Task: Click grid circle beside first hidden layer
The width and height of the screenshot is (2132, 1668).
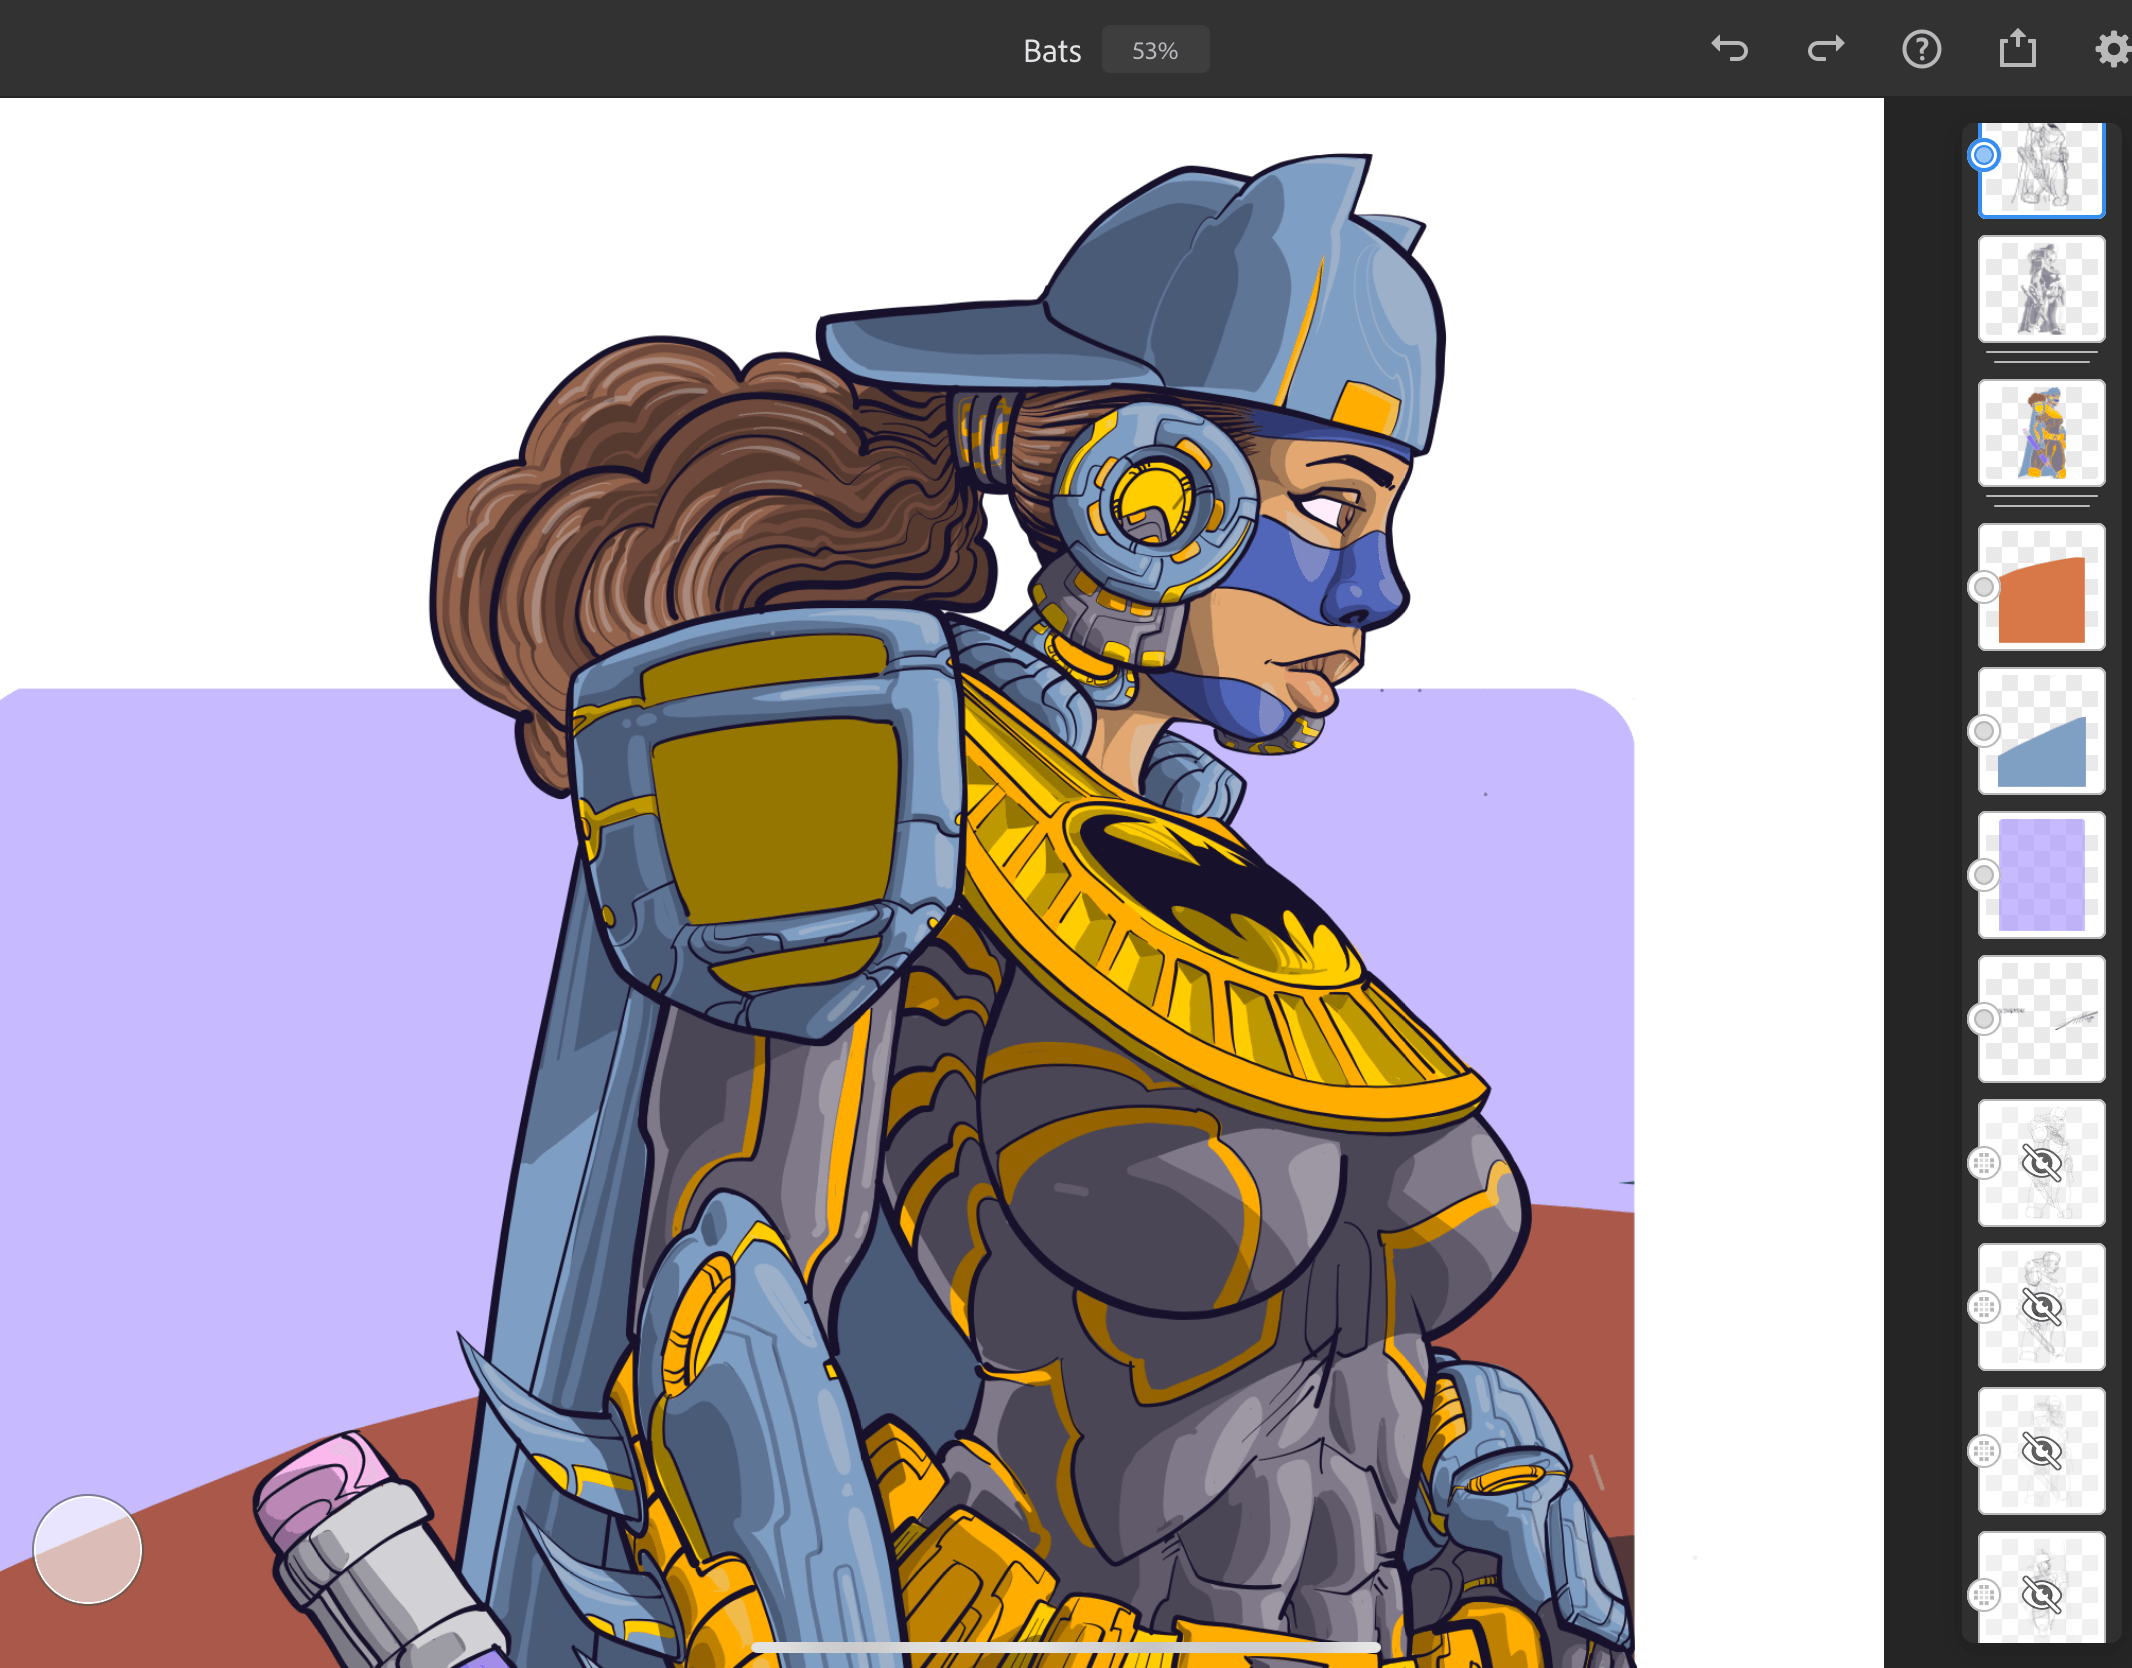Action: coord(1984,1163)
